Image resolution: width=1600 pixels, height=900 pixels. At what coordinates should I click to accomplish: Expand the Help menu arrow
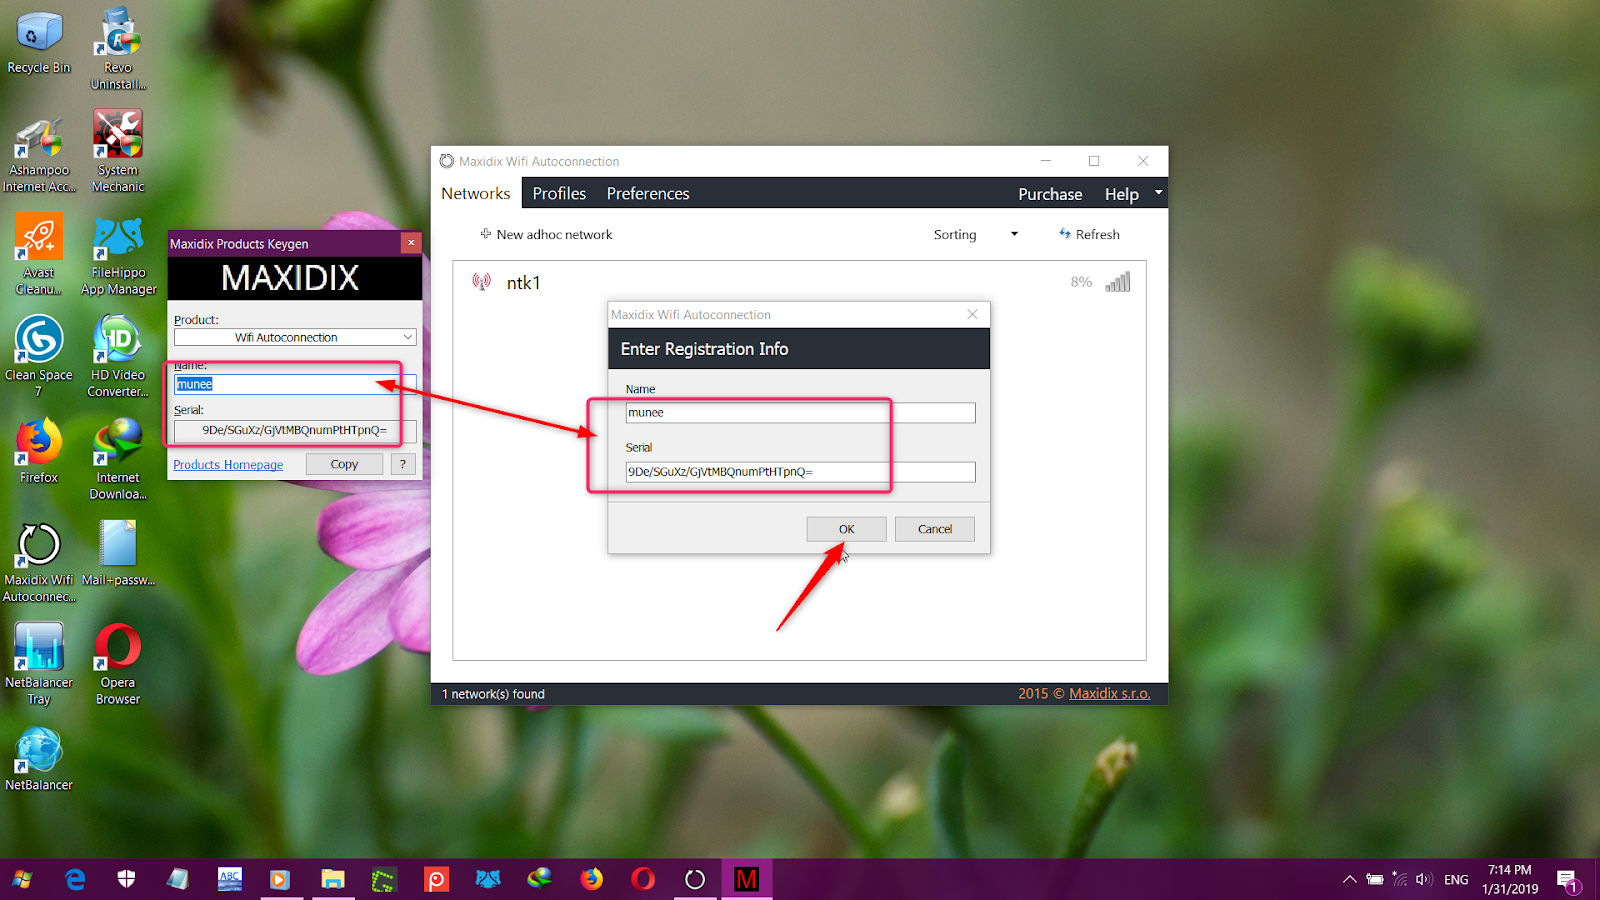(1158, 193)
